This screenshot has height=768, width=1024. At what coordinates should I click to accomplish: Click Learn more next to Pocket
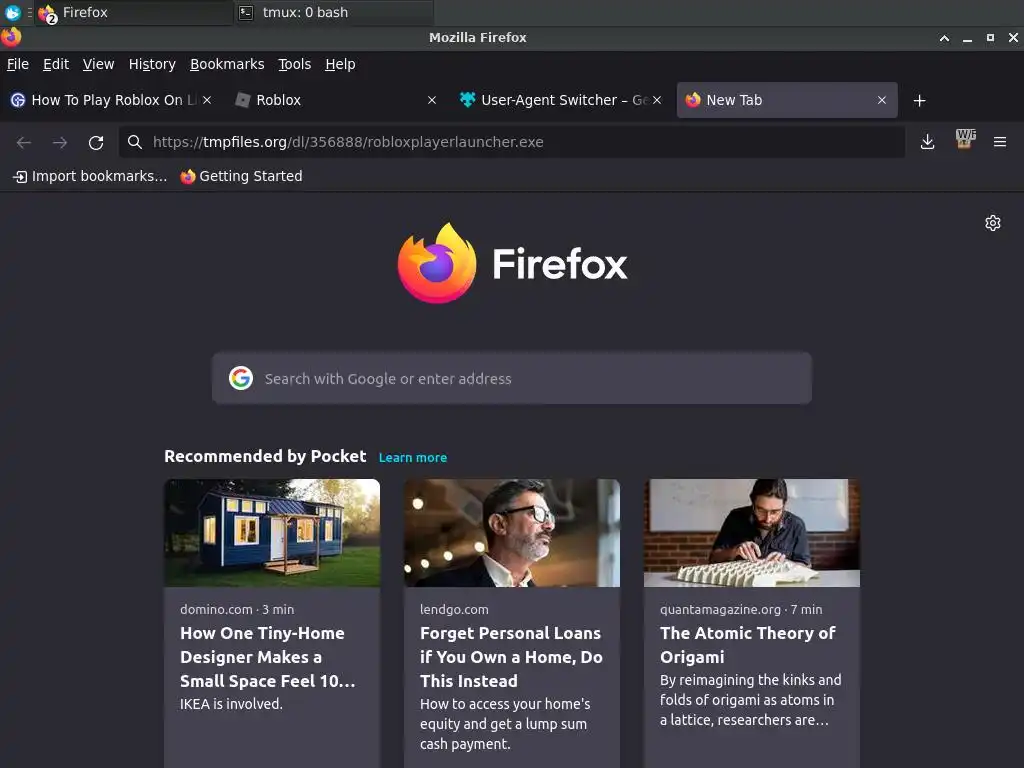click(x=413, y=458)
